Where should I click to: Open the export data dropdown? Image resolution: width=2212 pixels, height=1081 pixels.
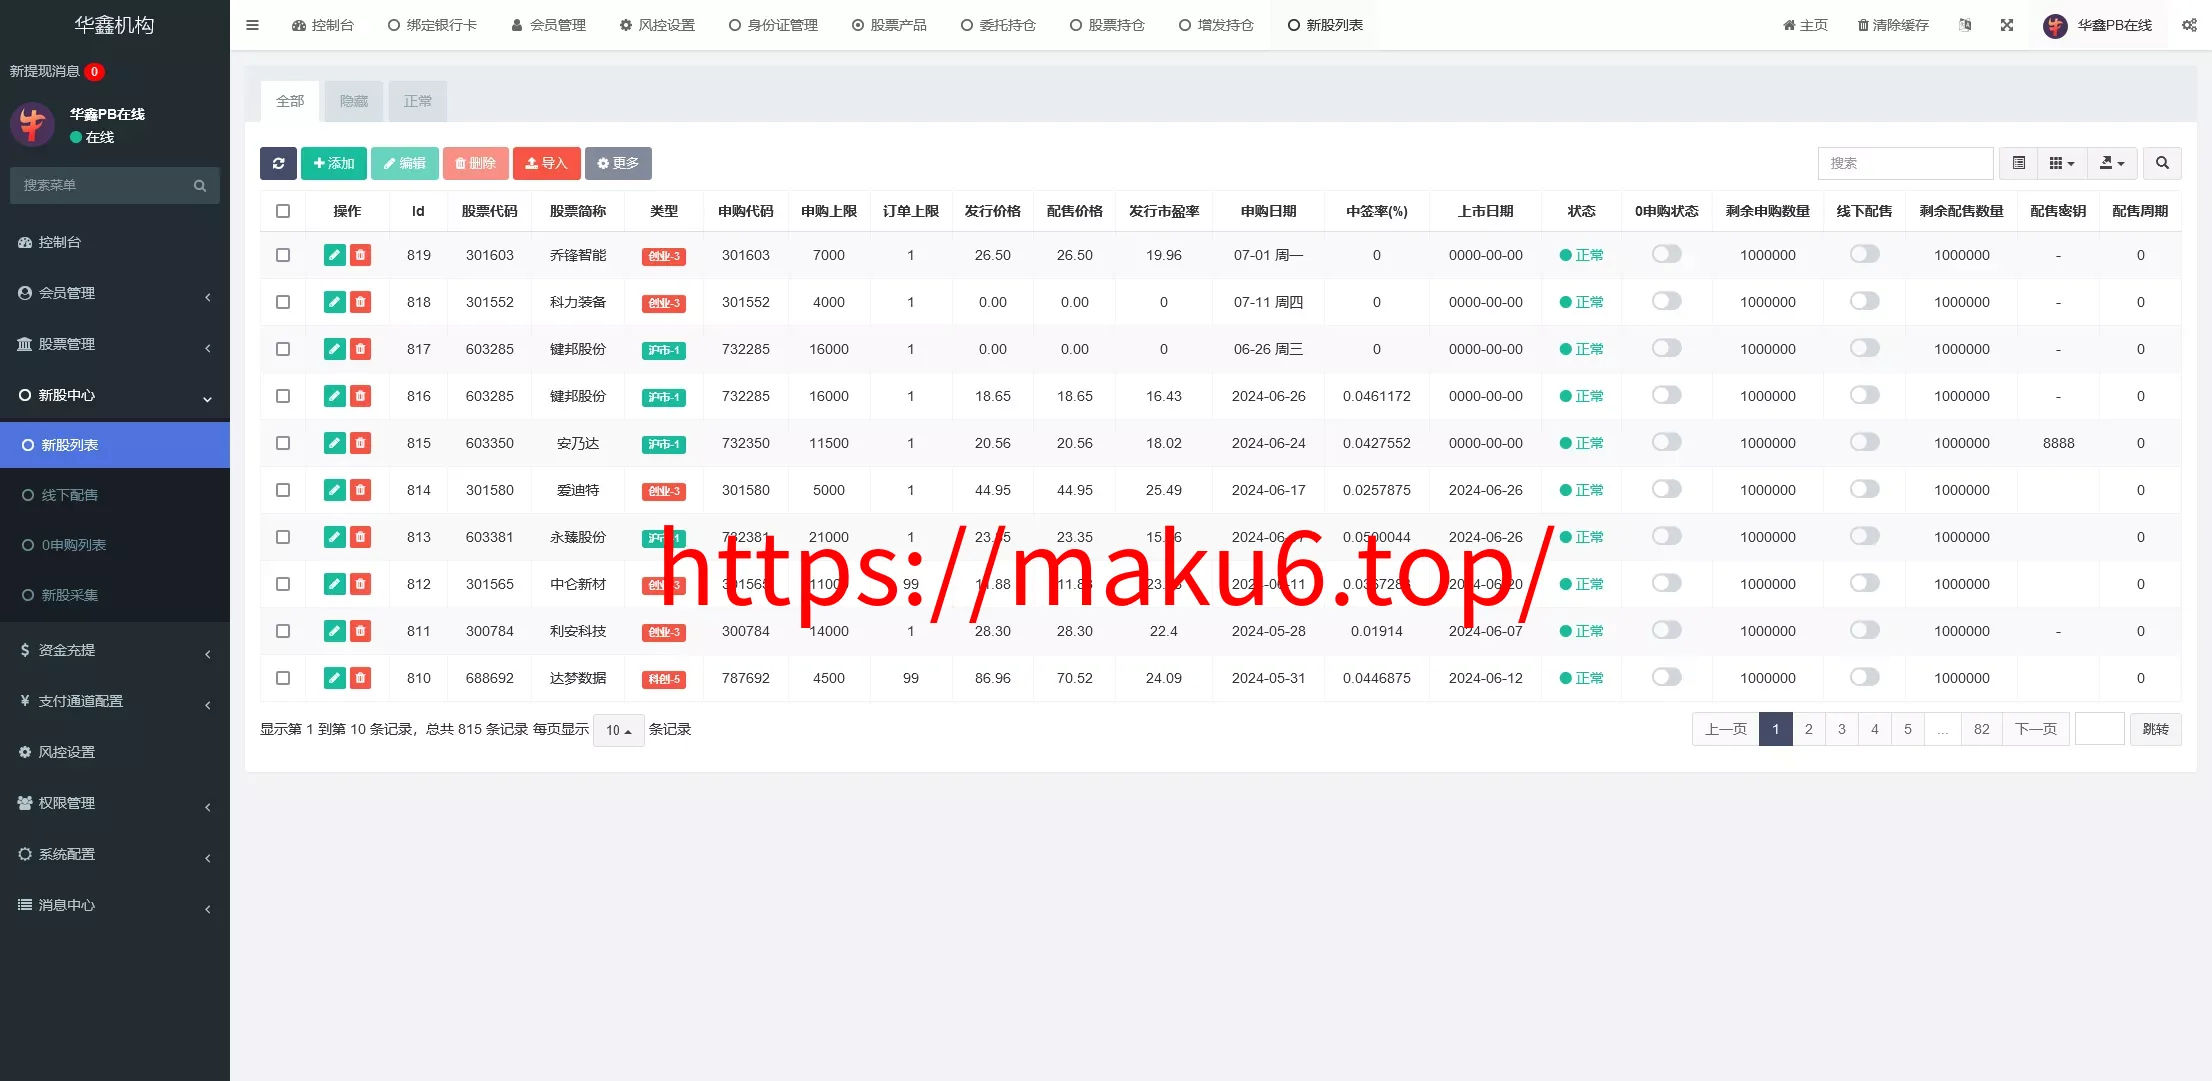(2112, 163)
